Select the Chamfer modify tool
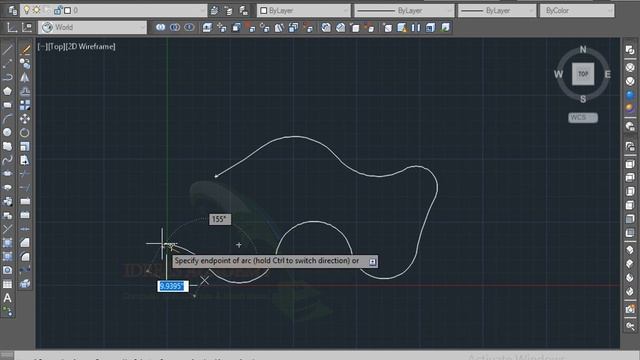This screenshot has height=360, width=640. click(25, 242)
